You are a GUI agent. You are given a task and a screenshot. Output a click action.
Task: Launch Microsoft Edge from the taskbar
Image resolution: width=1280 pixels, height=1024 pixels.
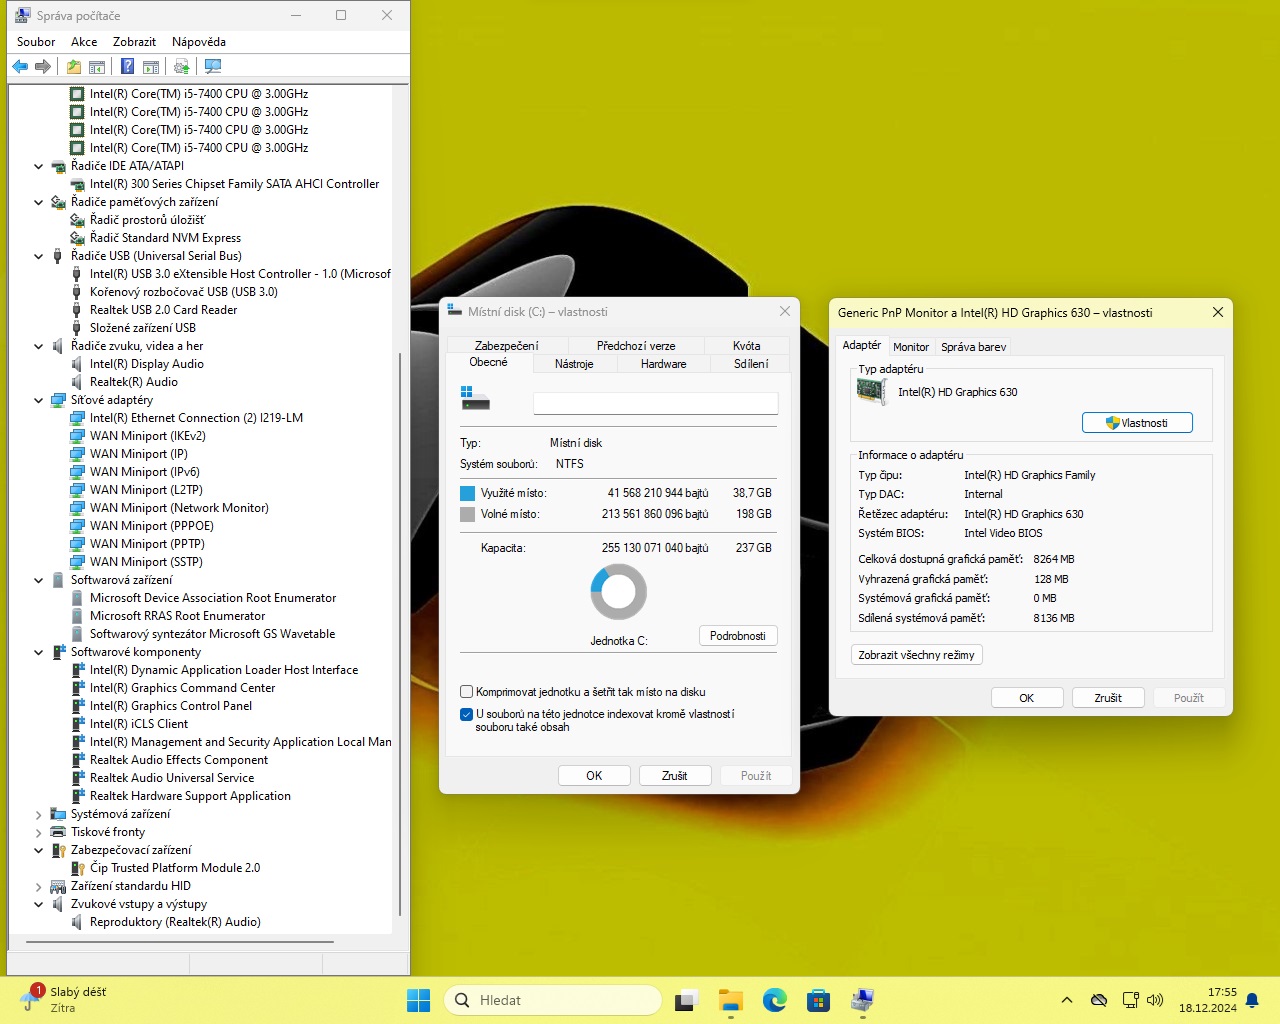coord(775,1000)
